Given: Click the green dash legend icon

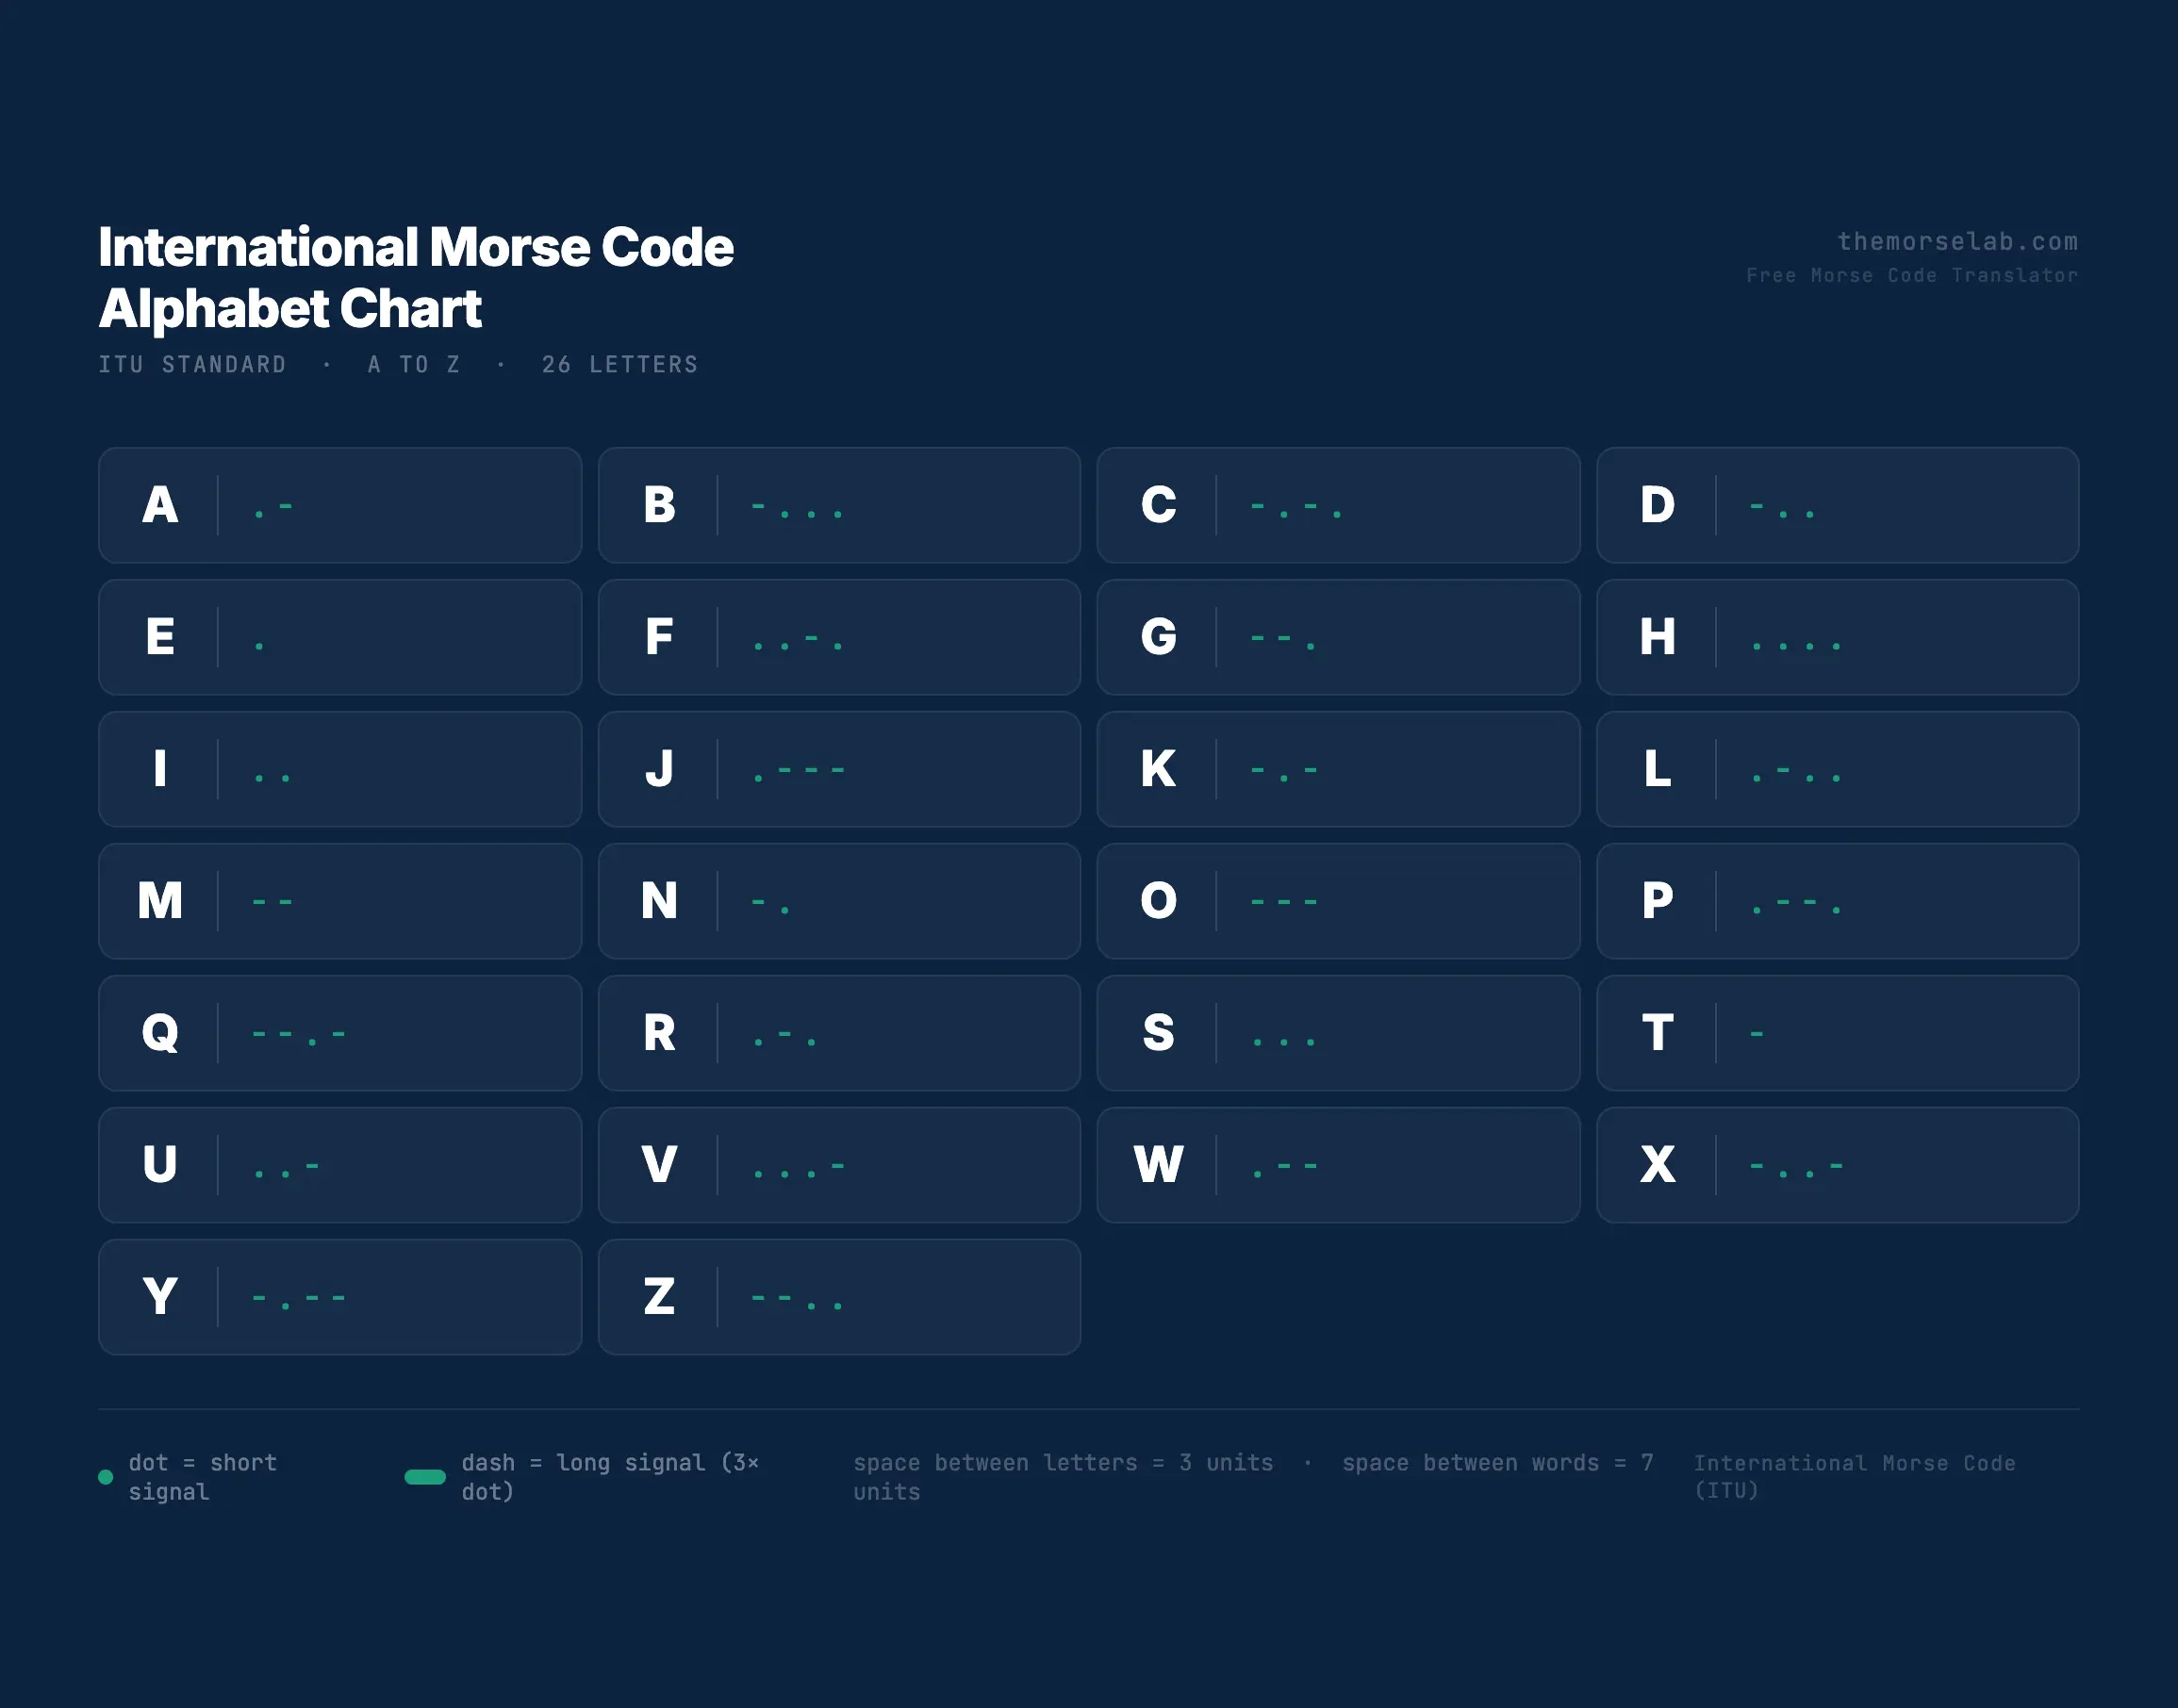Looking at the screenshot, I should [424, 1477].
